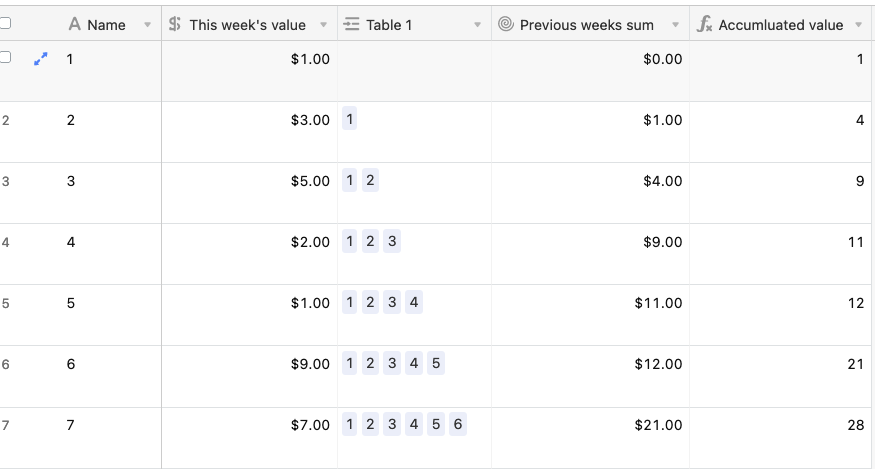Check the row 1 selection checkbox
The height and width of the screenshot is (469, 875).
pyautogui.click(x=5, y=57)
